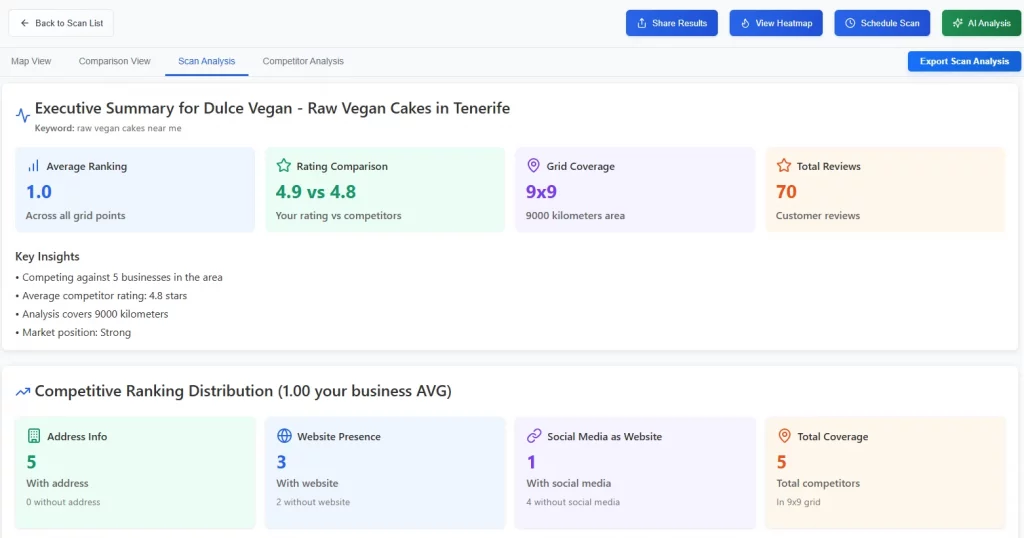Click the Schedule Scan button
Screen dimensions: 1024x538
[882, 23]
